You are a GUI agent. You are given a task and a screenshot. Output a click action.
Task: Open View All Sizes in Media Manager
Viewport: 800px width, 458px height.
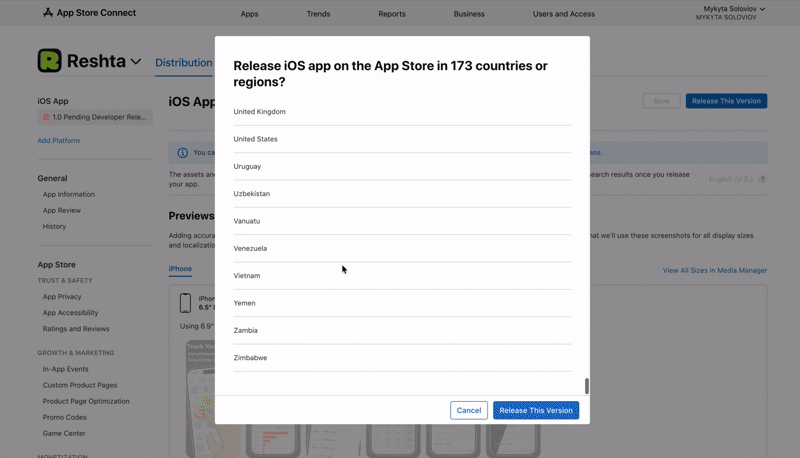[715, 270]
